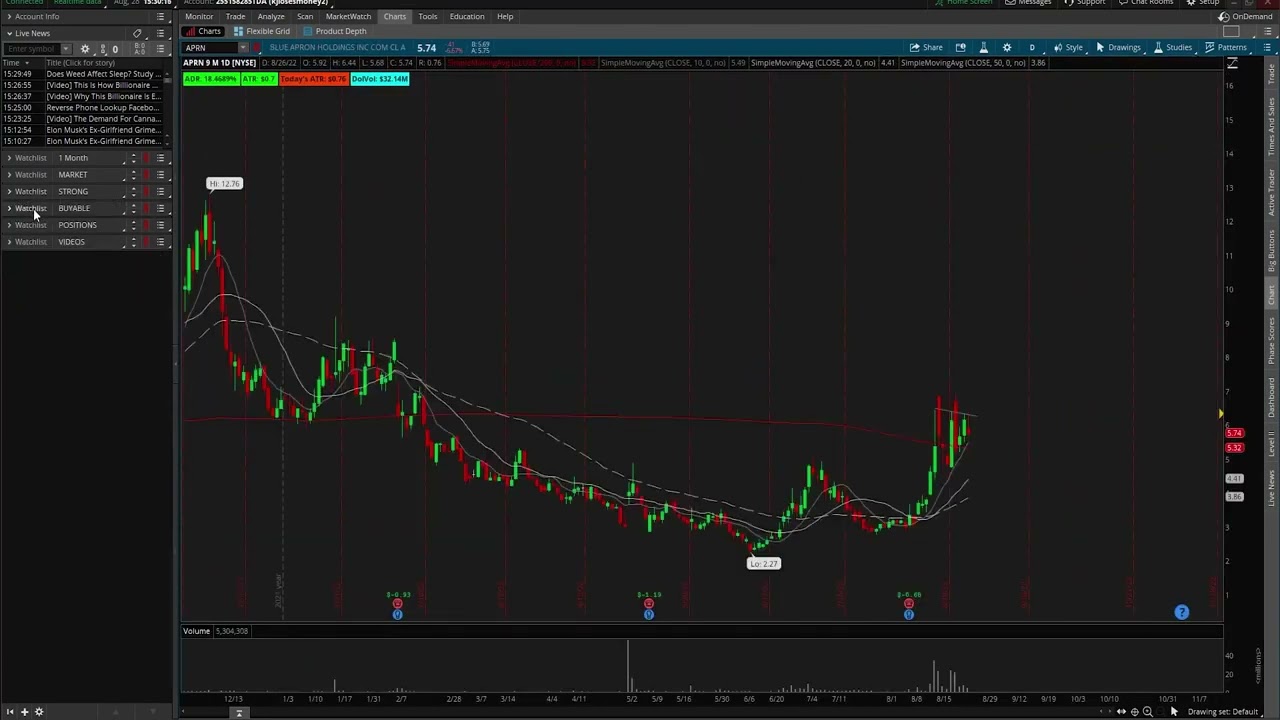The height and width of the screenshot is (720, 1280).
Task: Expand the MARKET watchlist
Action: tap(9, 175)
